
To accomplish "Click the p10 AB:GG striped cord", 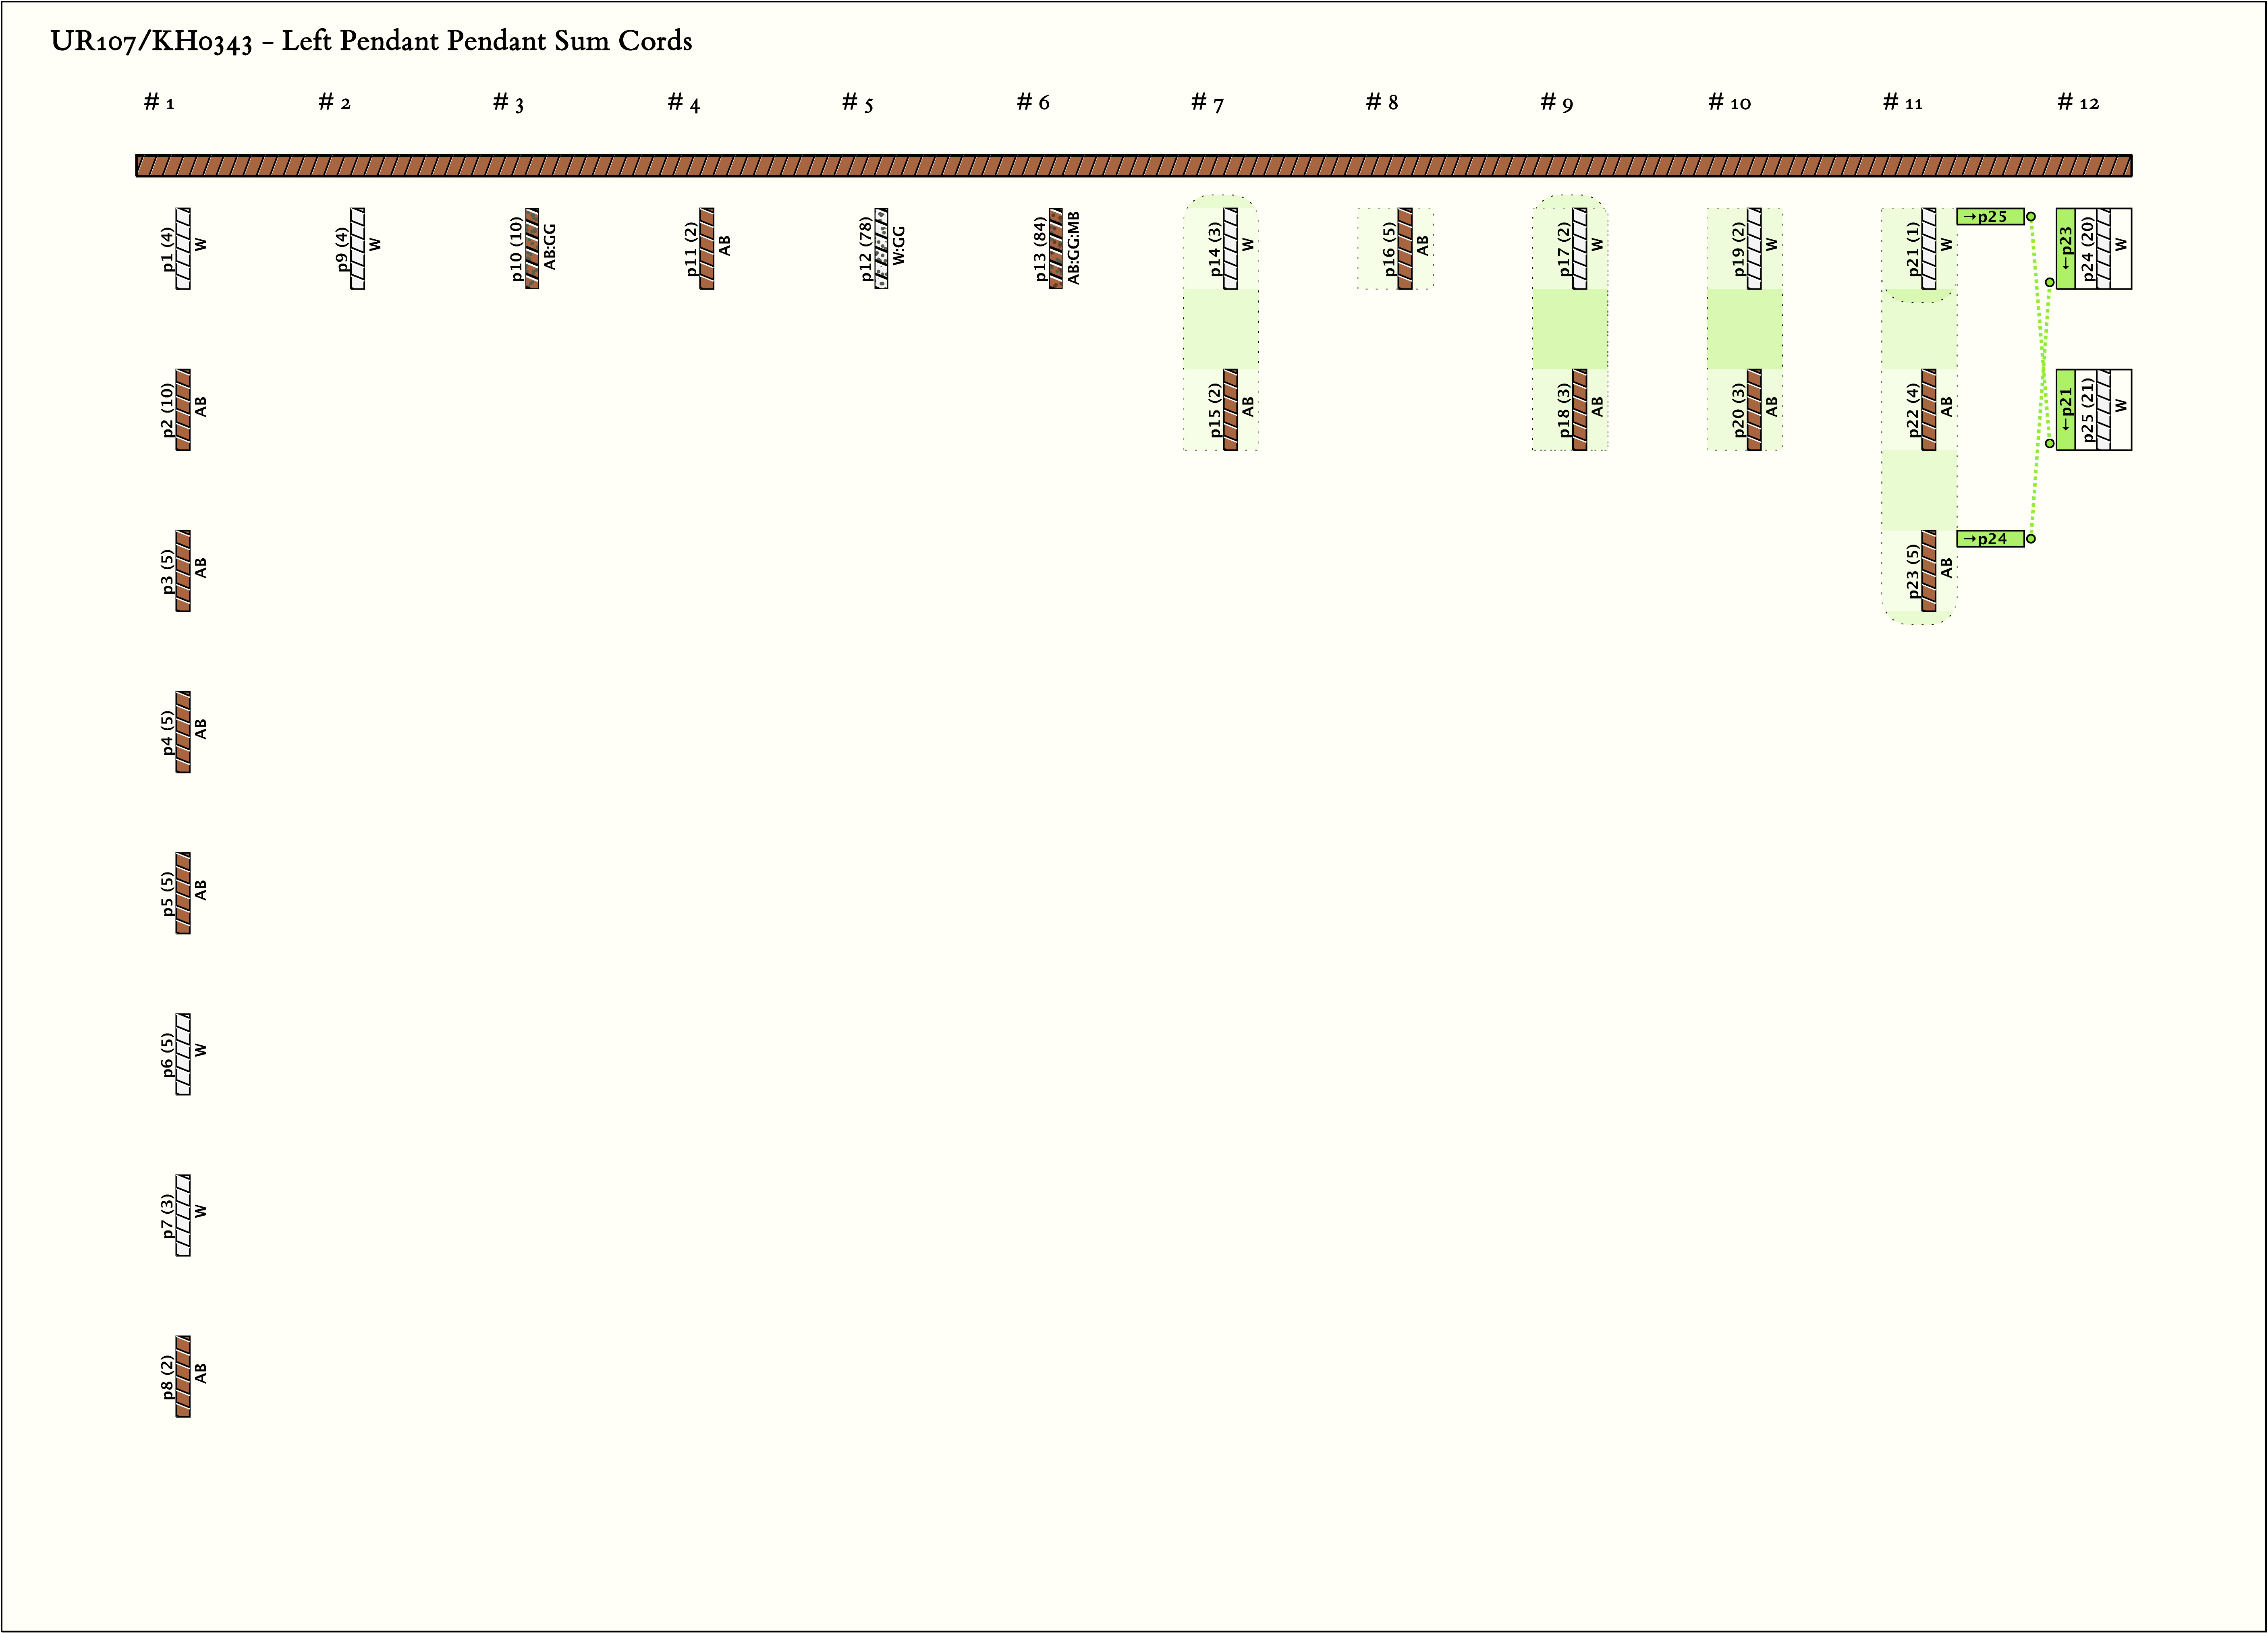I will click(x=532, y=248).
